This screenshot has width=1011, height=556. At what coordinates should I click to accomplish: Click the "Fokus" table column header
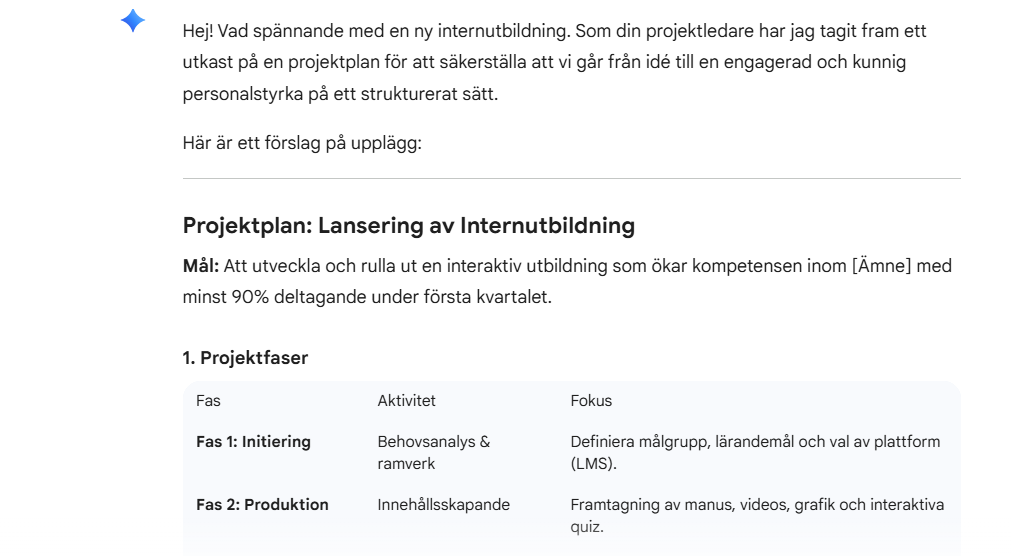pos(591,401)
